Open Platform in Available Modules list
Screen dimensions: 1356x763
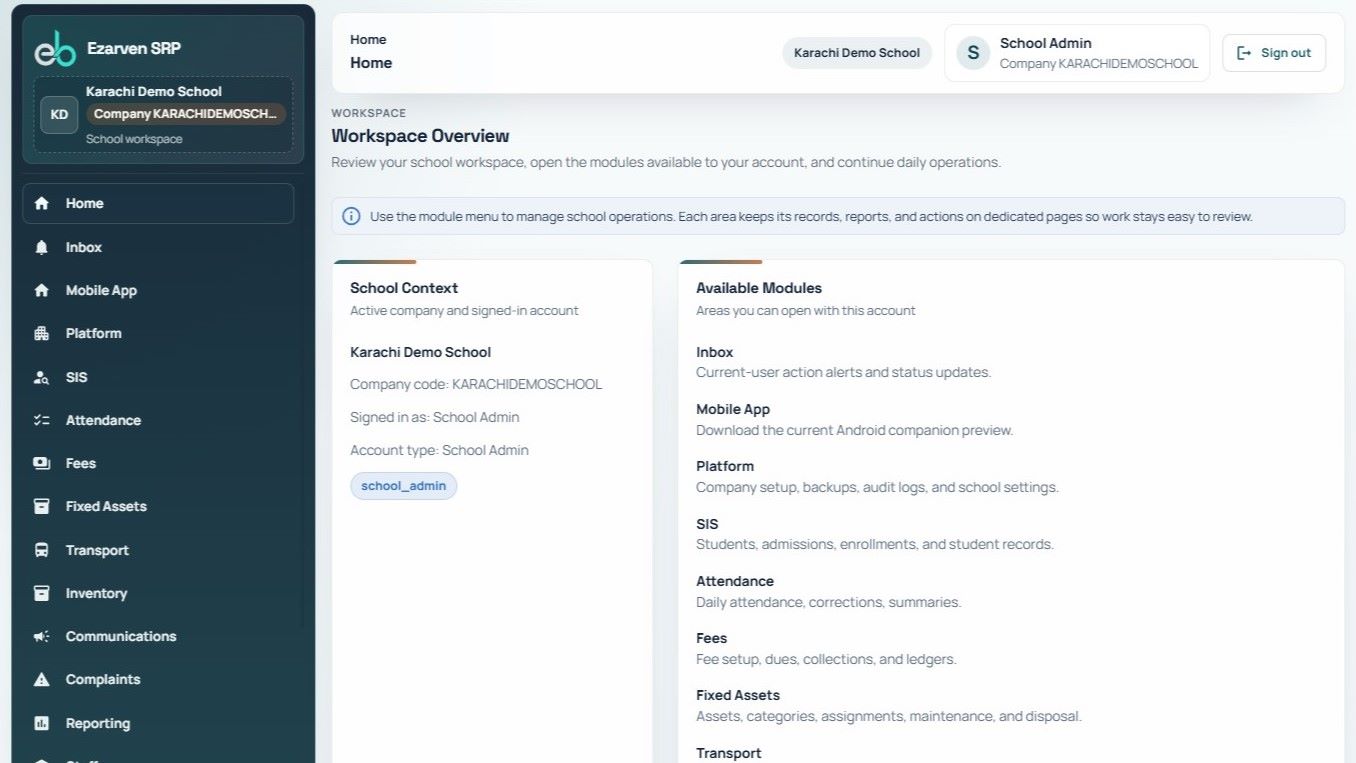pyautogui.click(x=725, y=466)
